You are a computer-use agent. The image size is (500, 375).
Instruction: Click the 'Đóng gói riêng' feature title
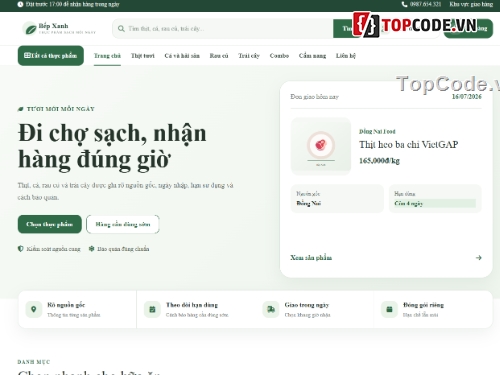click(423, 305)
